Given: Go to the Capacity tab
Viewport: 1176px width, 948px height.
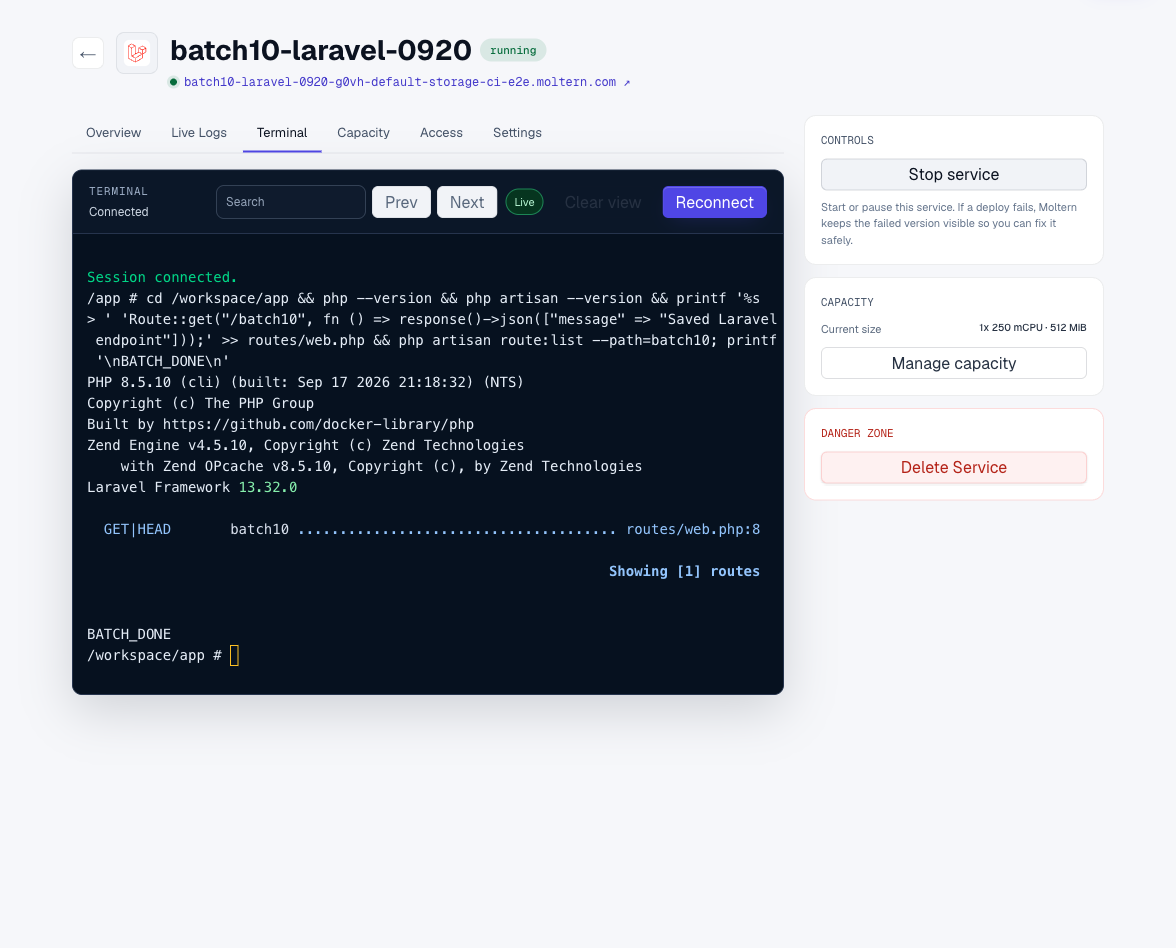Looking at the screenshot, I should coord(363,133).
